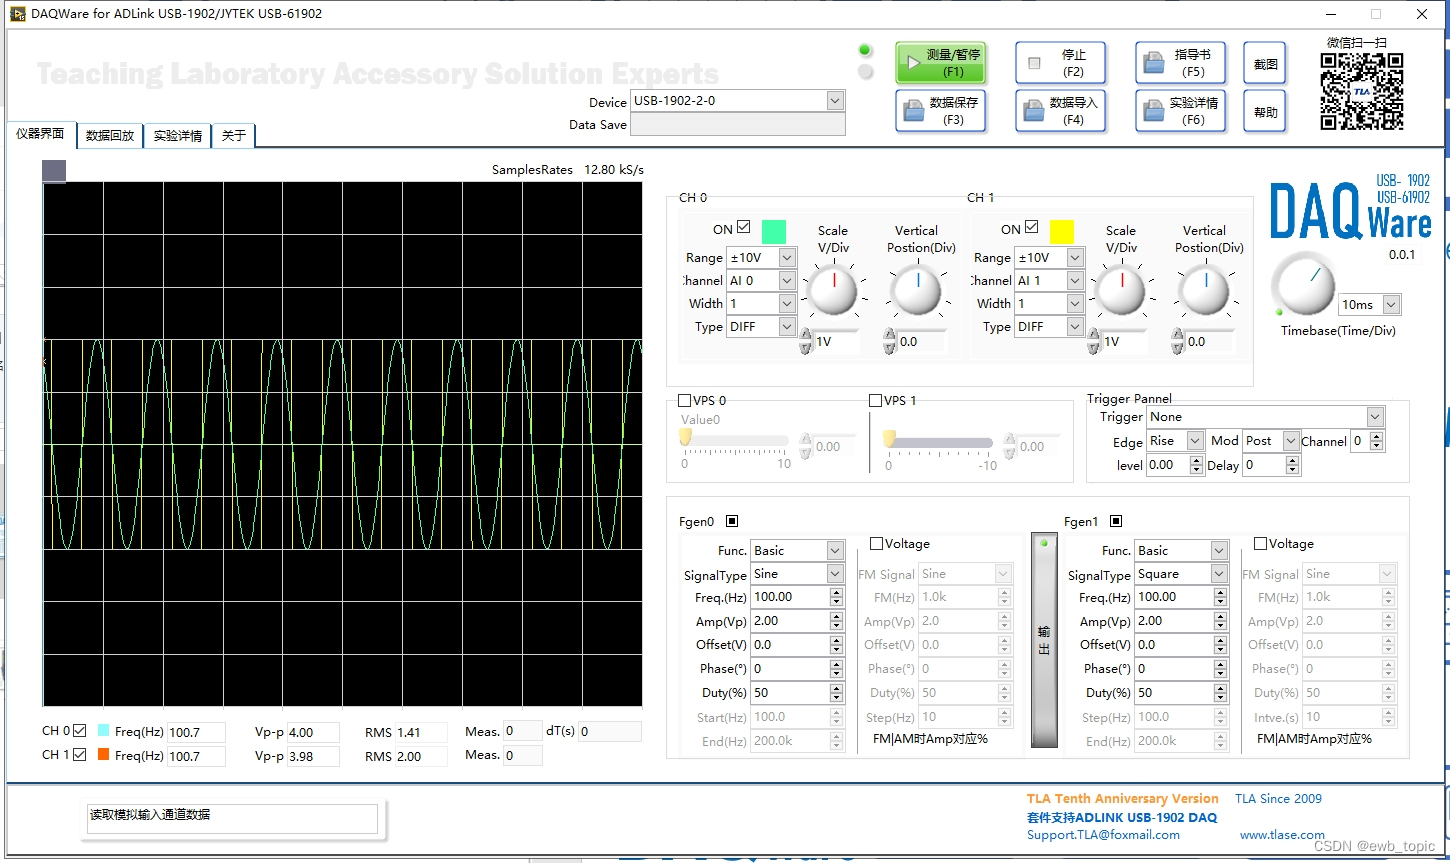This screenshot has width=1450, height=863.
Task: Enable the VPS 0 checkbox
Action: coord(685,401)
